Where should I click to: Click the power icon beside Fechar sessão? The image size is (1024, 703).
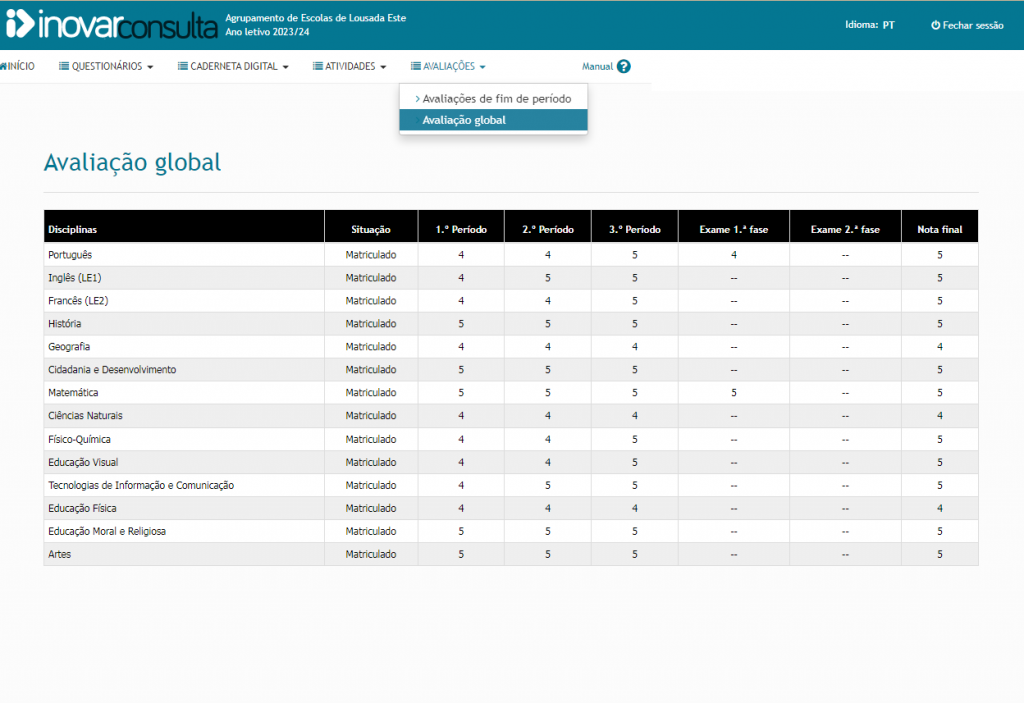[x=935, y=25]
